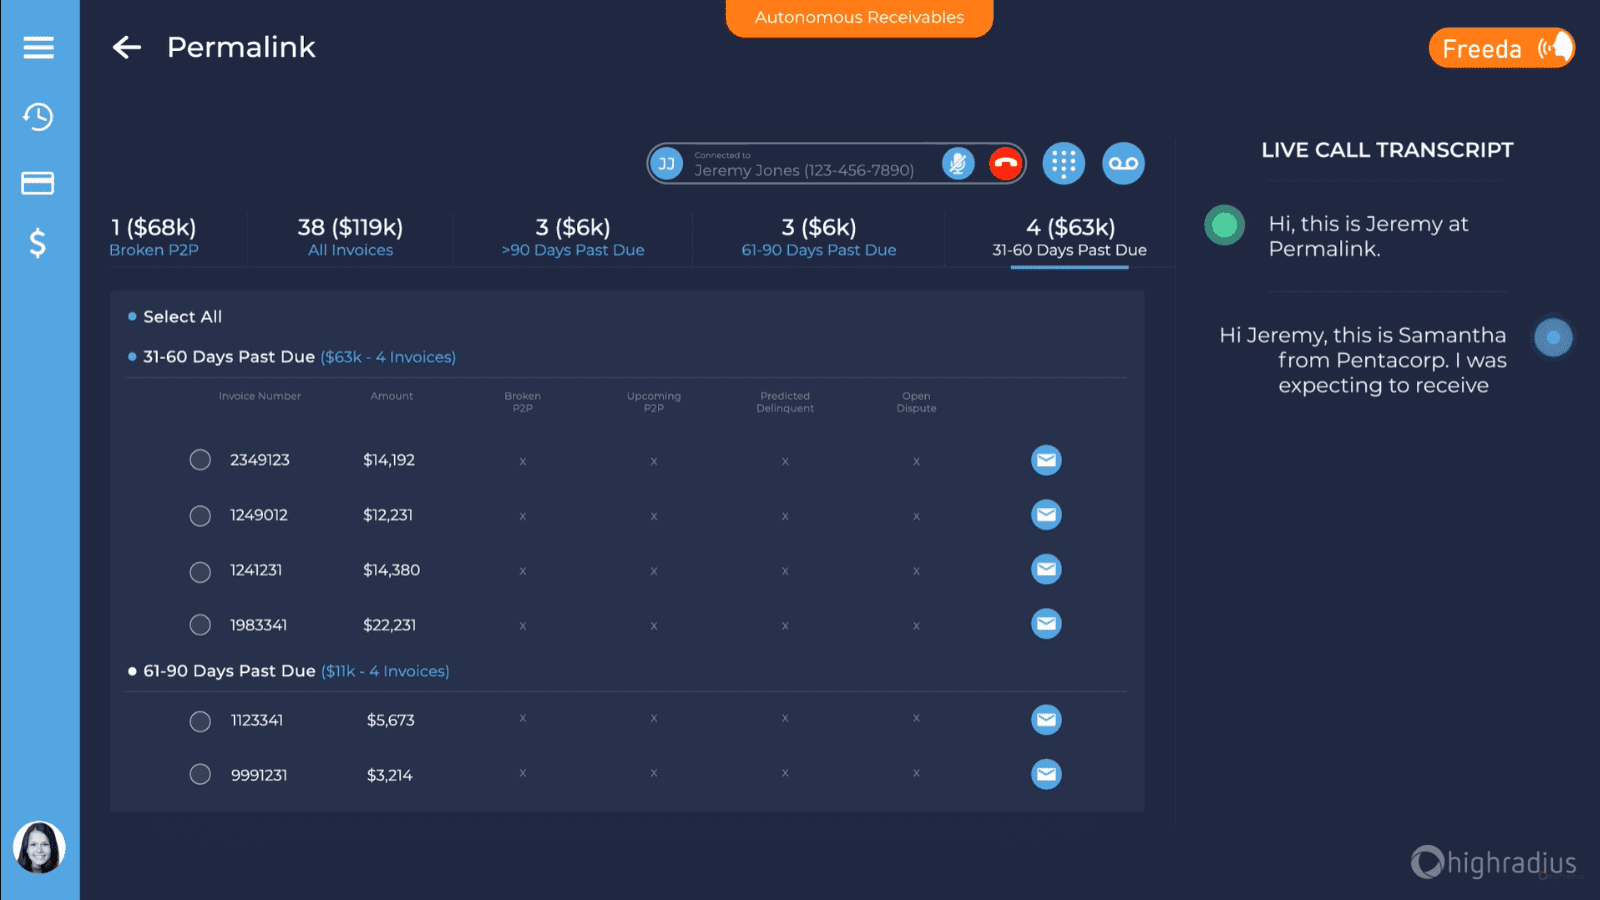This screenshot has height=900, width=1600.
Task: Open the dollar sign icon in sidebar
Action: [38, 243]
